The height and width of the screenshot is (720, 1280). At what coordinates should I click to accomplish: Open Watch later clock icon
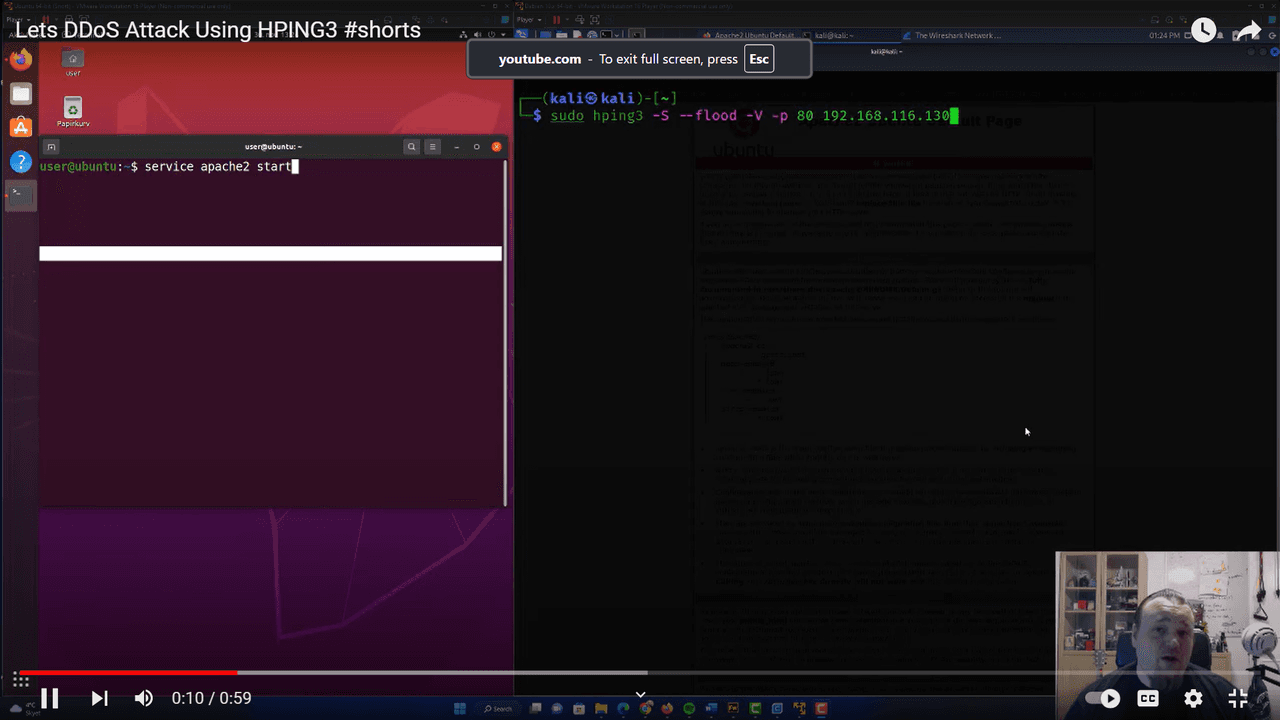click(x=1203, y=31)
